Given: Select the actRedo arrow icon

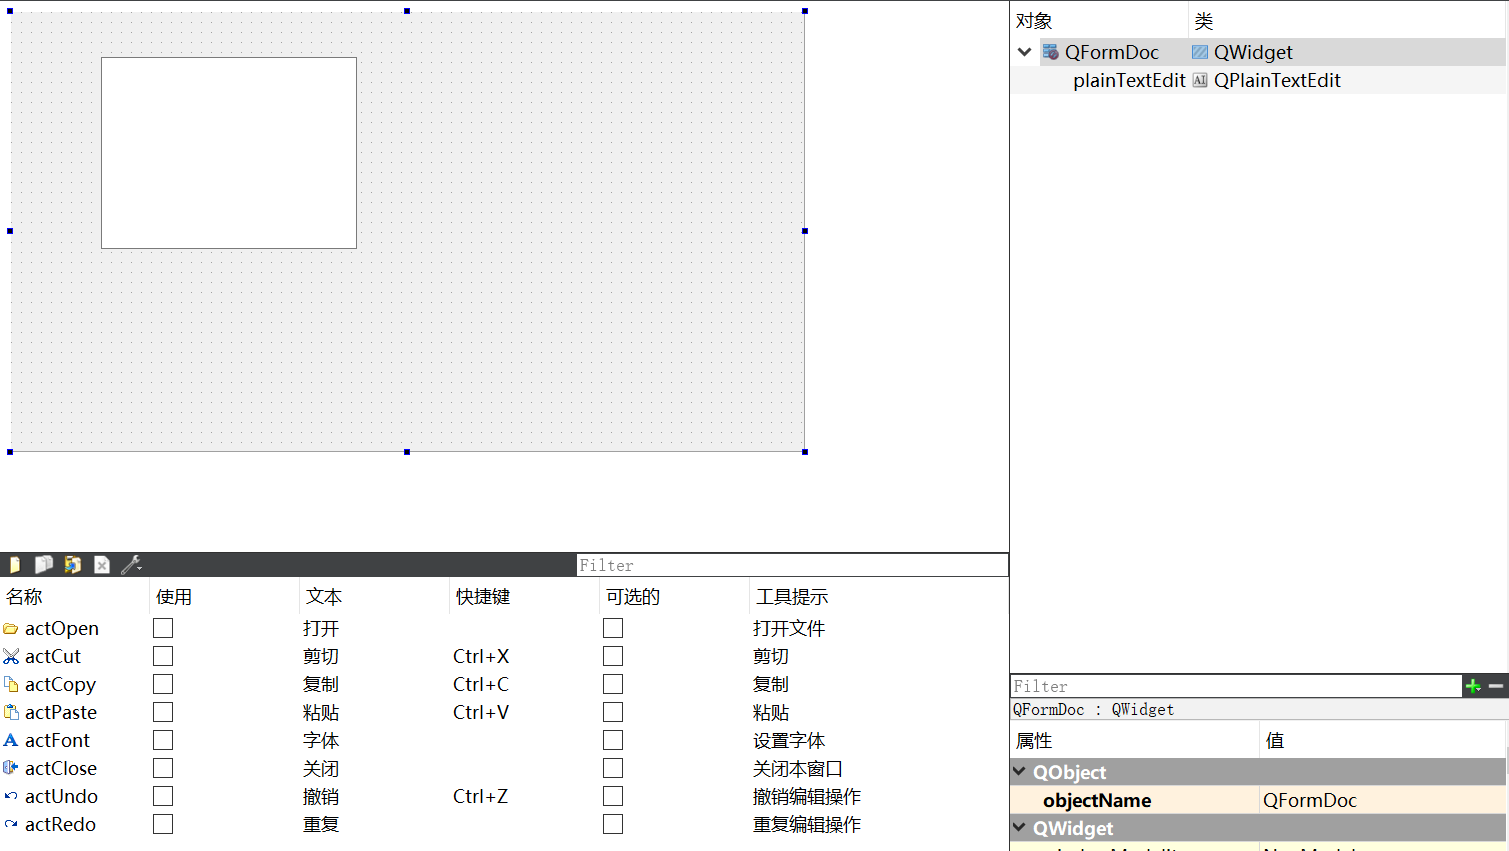Looking at the screenshot, I should click(x=11, y=825).
